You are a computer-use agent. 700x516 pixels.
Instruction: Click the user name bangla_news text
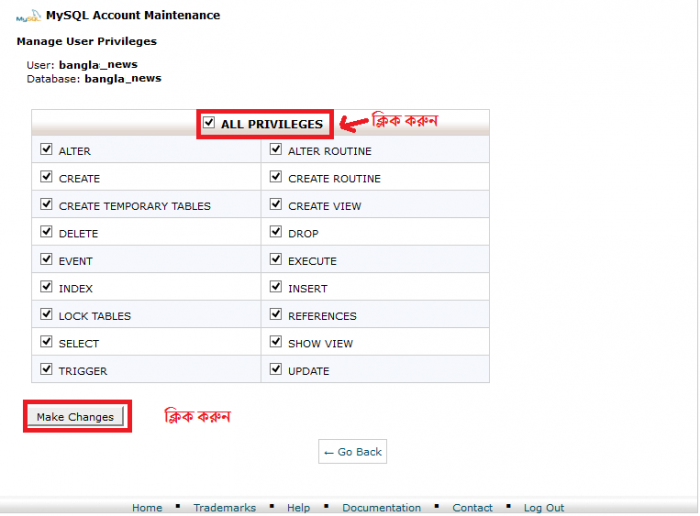pyautogui.click(x=98, y=65)
